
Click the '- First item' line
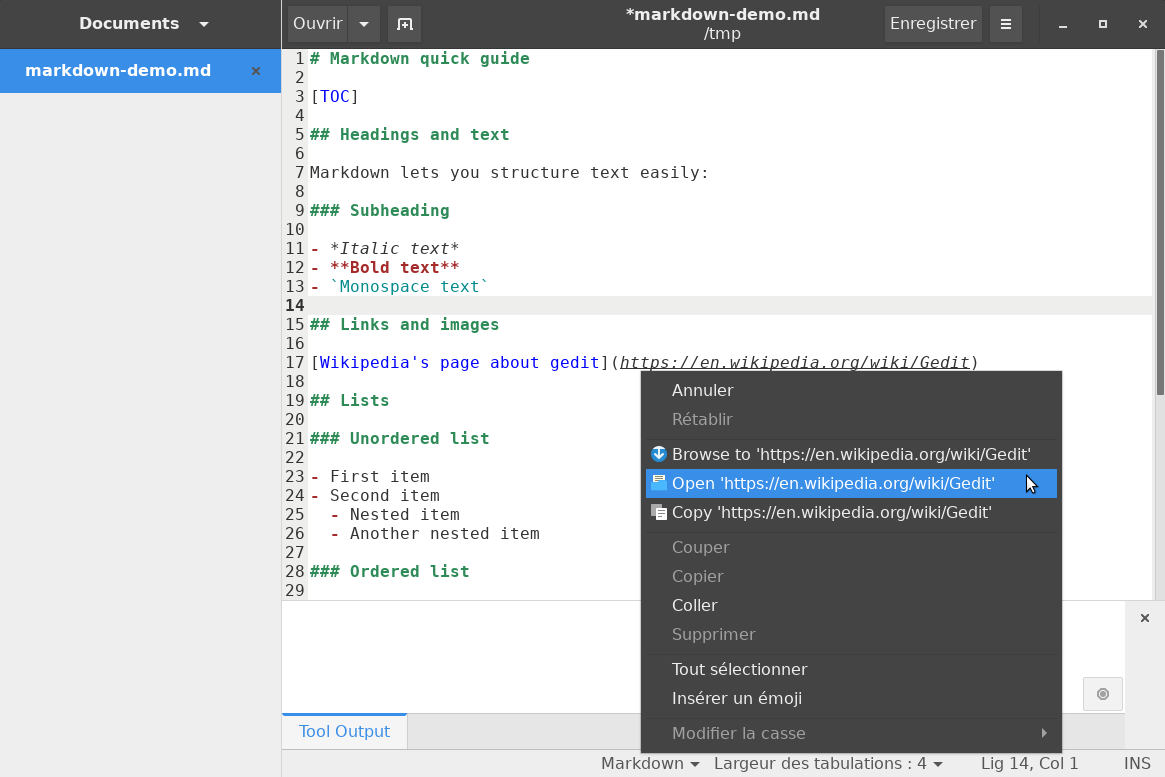point(370,476)
